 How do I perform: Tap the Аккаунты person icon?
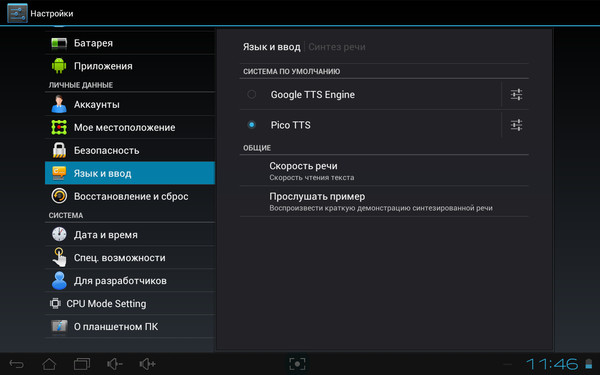(59, 104)
